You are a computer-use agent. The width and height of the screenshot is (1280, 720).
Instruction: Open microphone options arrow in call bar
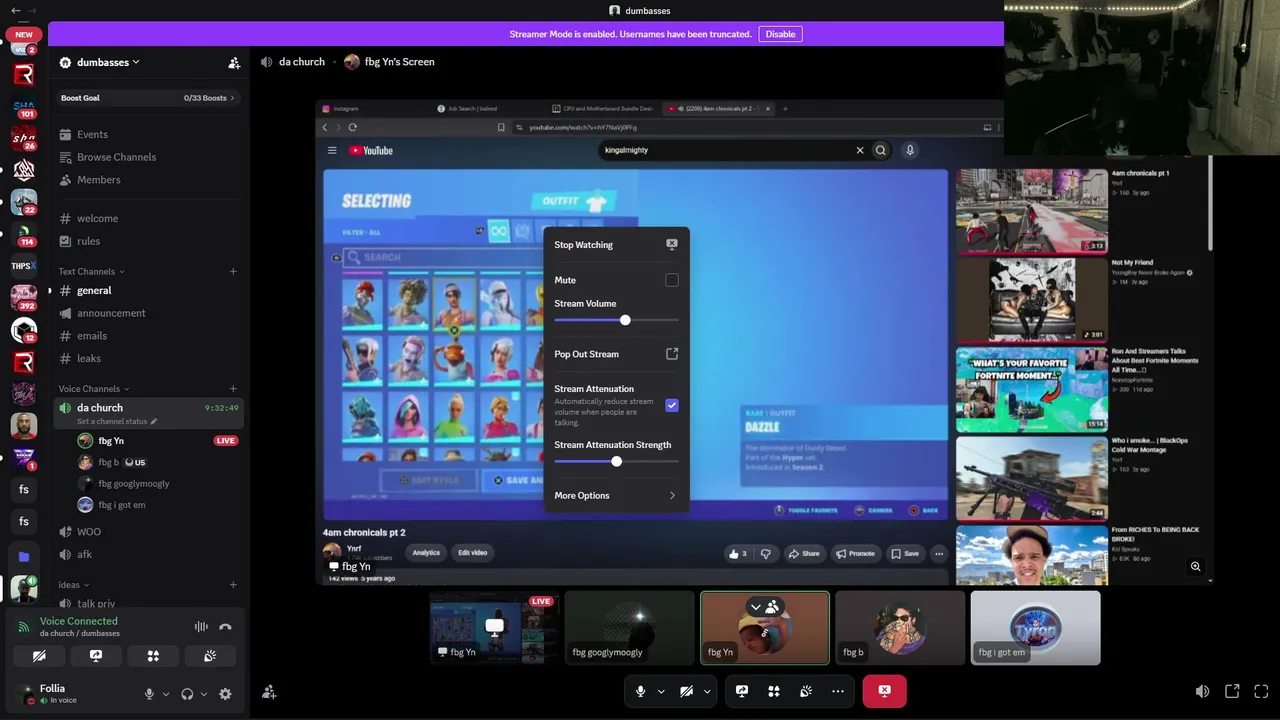pyautogui.click(x=661, y=691)
